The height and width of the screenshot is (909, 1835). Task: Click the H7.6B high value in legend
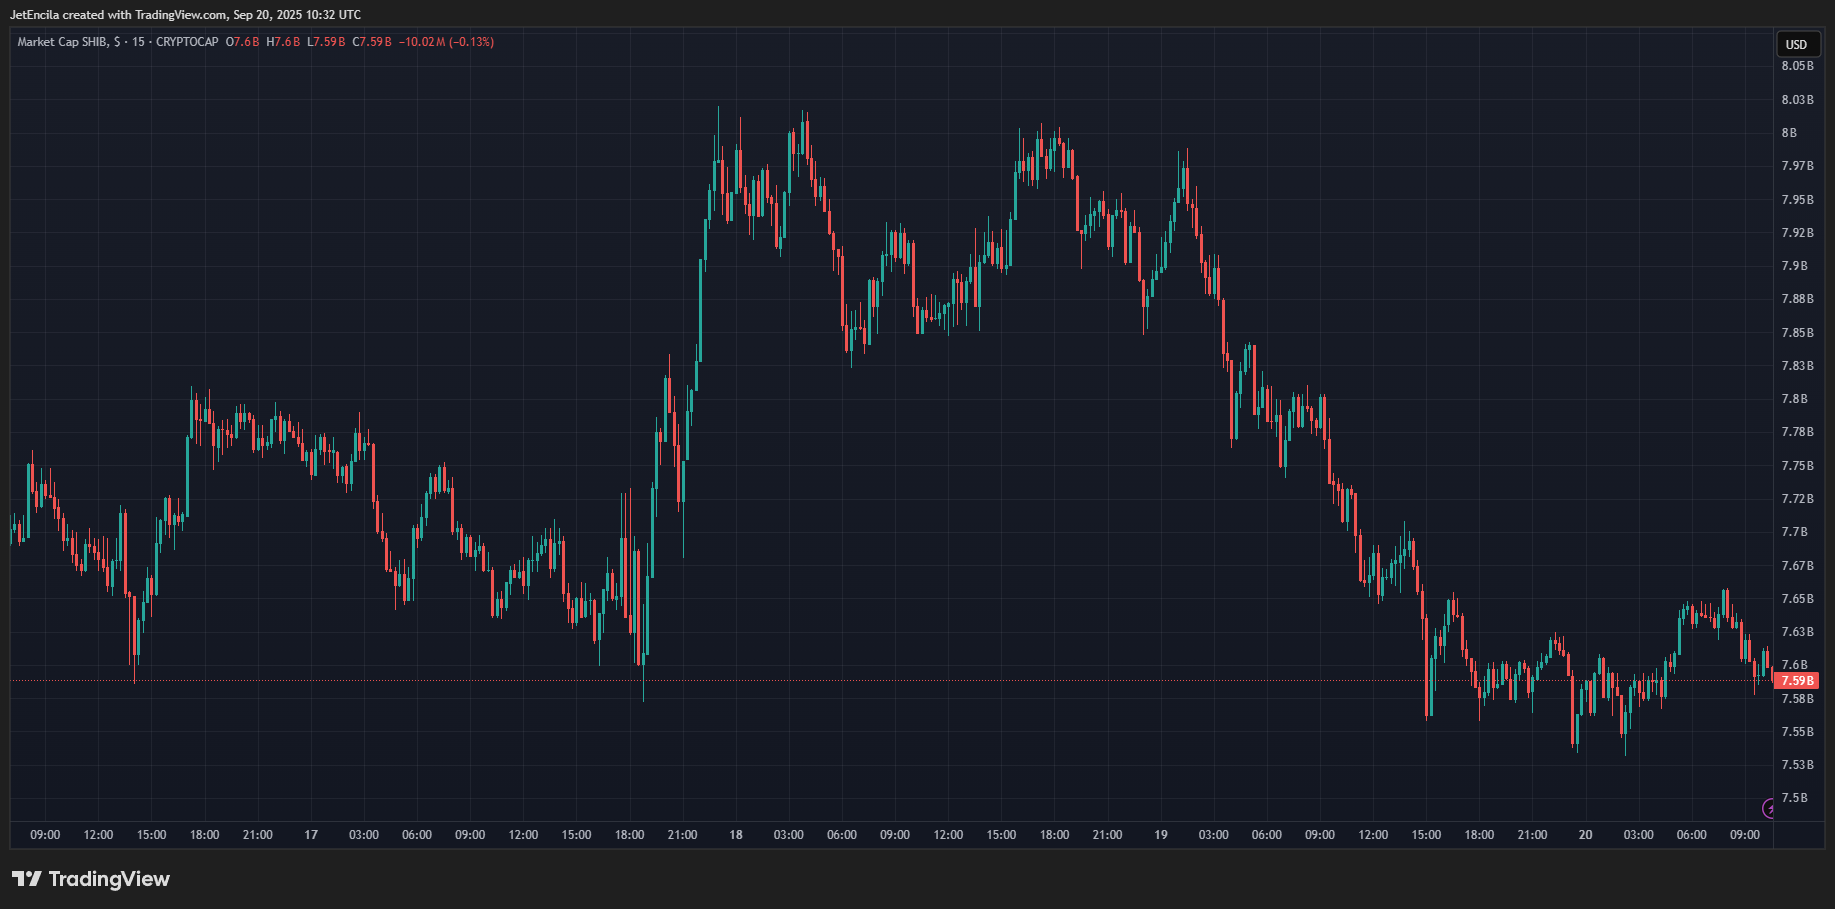[283, 42]
